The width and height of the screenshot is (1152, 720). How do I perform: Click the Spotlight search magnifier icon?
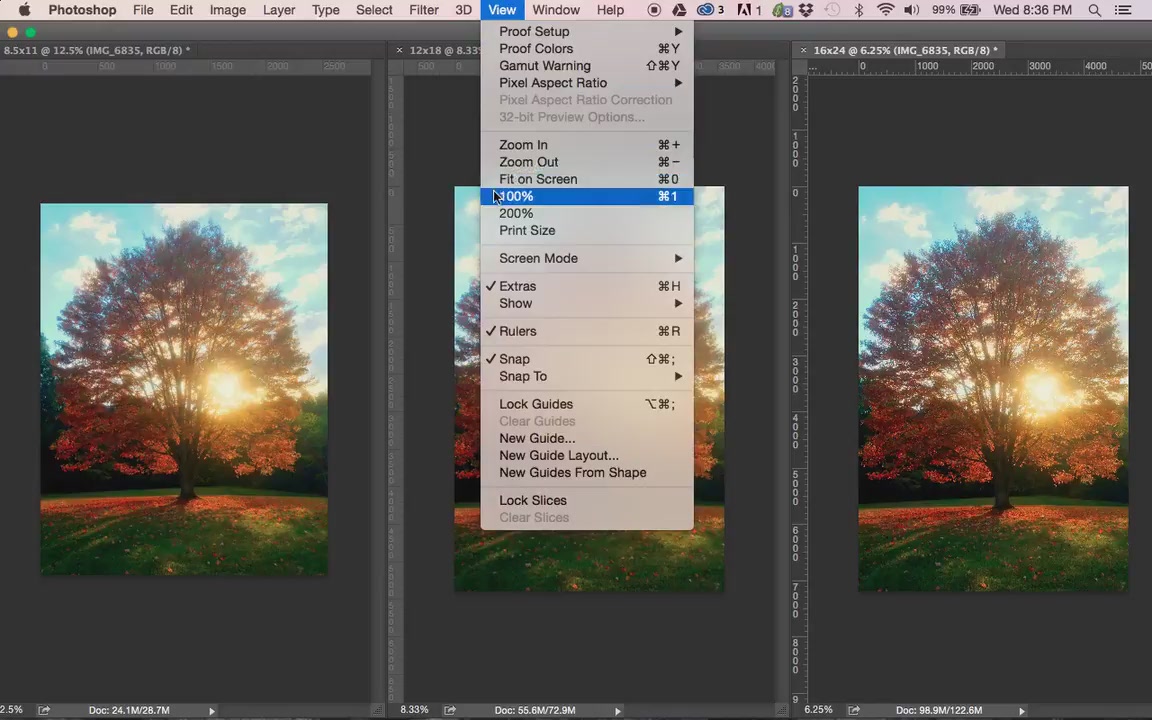pos(1094,10)
